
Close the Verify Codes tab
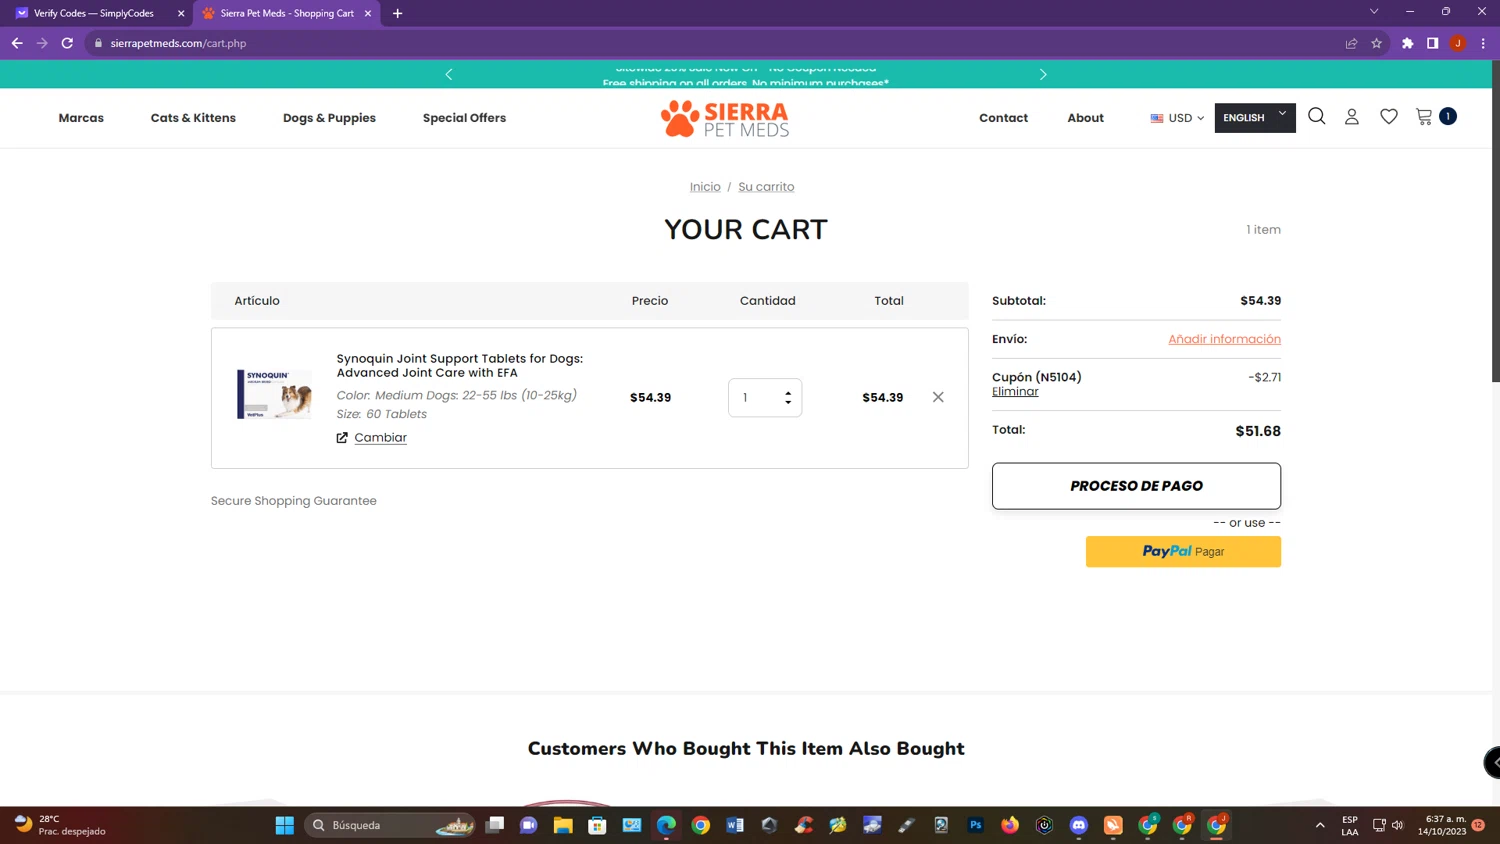click(181, 13)
